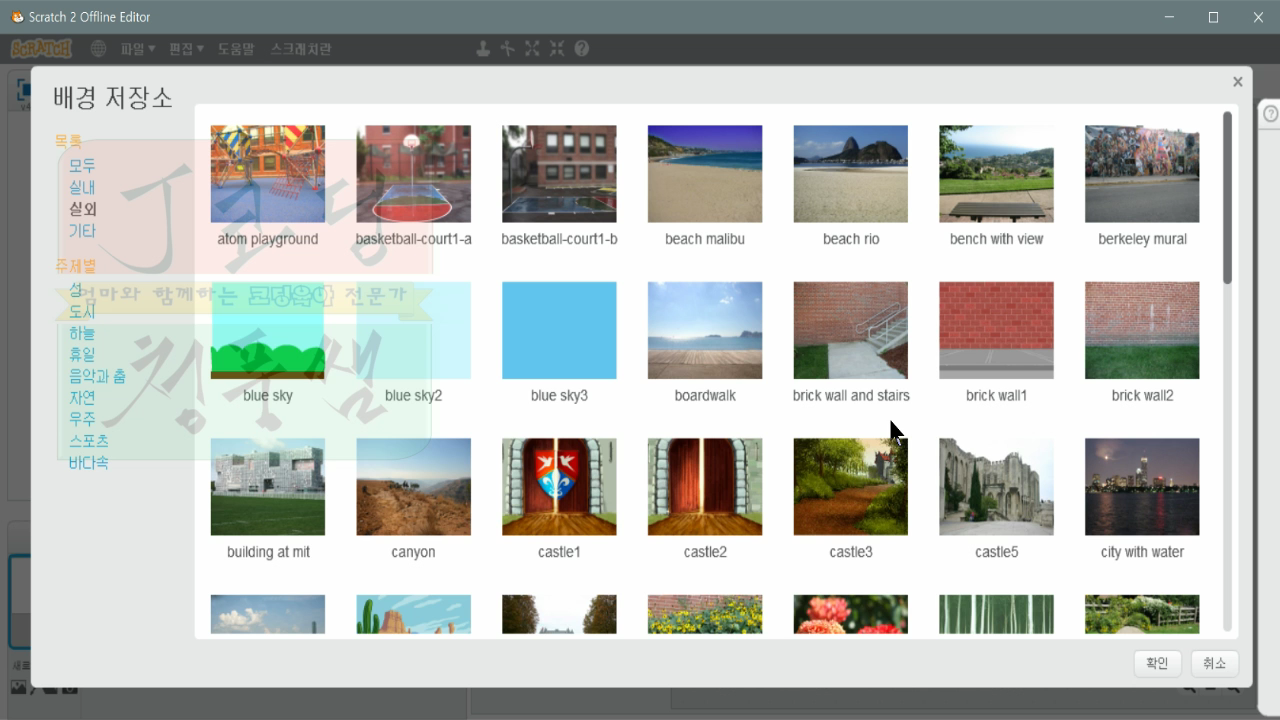Choose the 하늘 theme filter
Viewport: 1280px width, 720px height.
coord(82,333)
